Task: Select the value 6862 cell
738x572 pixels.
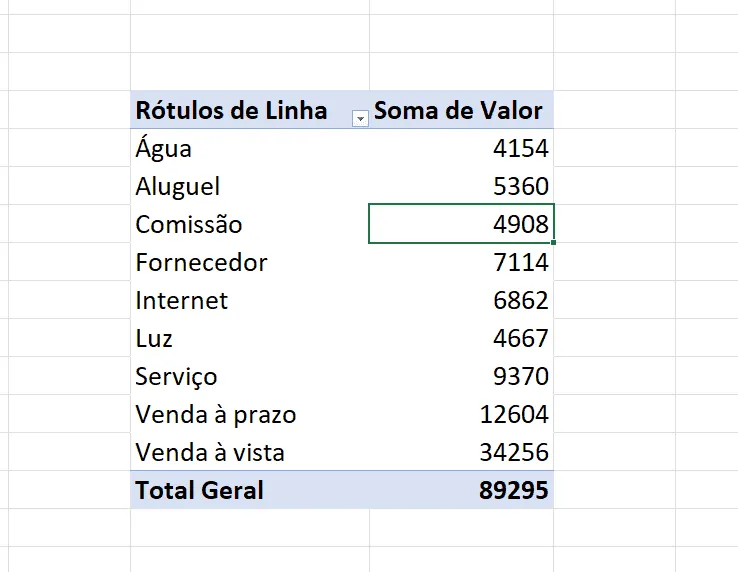Action: (461, 300)
